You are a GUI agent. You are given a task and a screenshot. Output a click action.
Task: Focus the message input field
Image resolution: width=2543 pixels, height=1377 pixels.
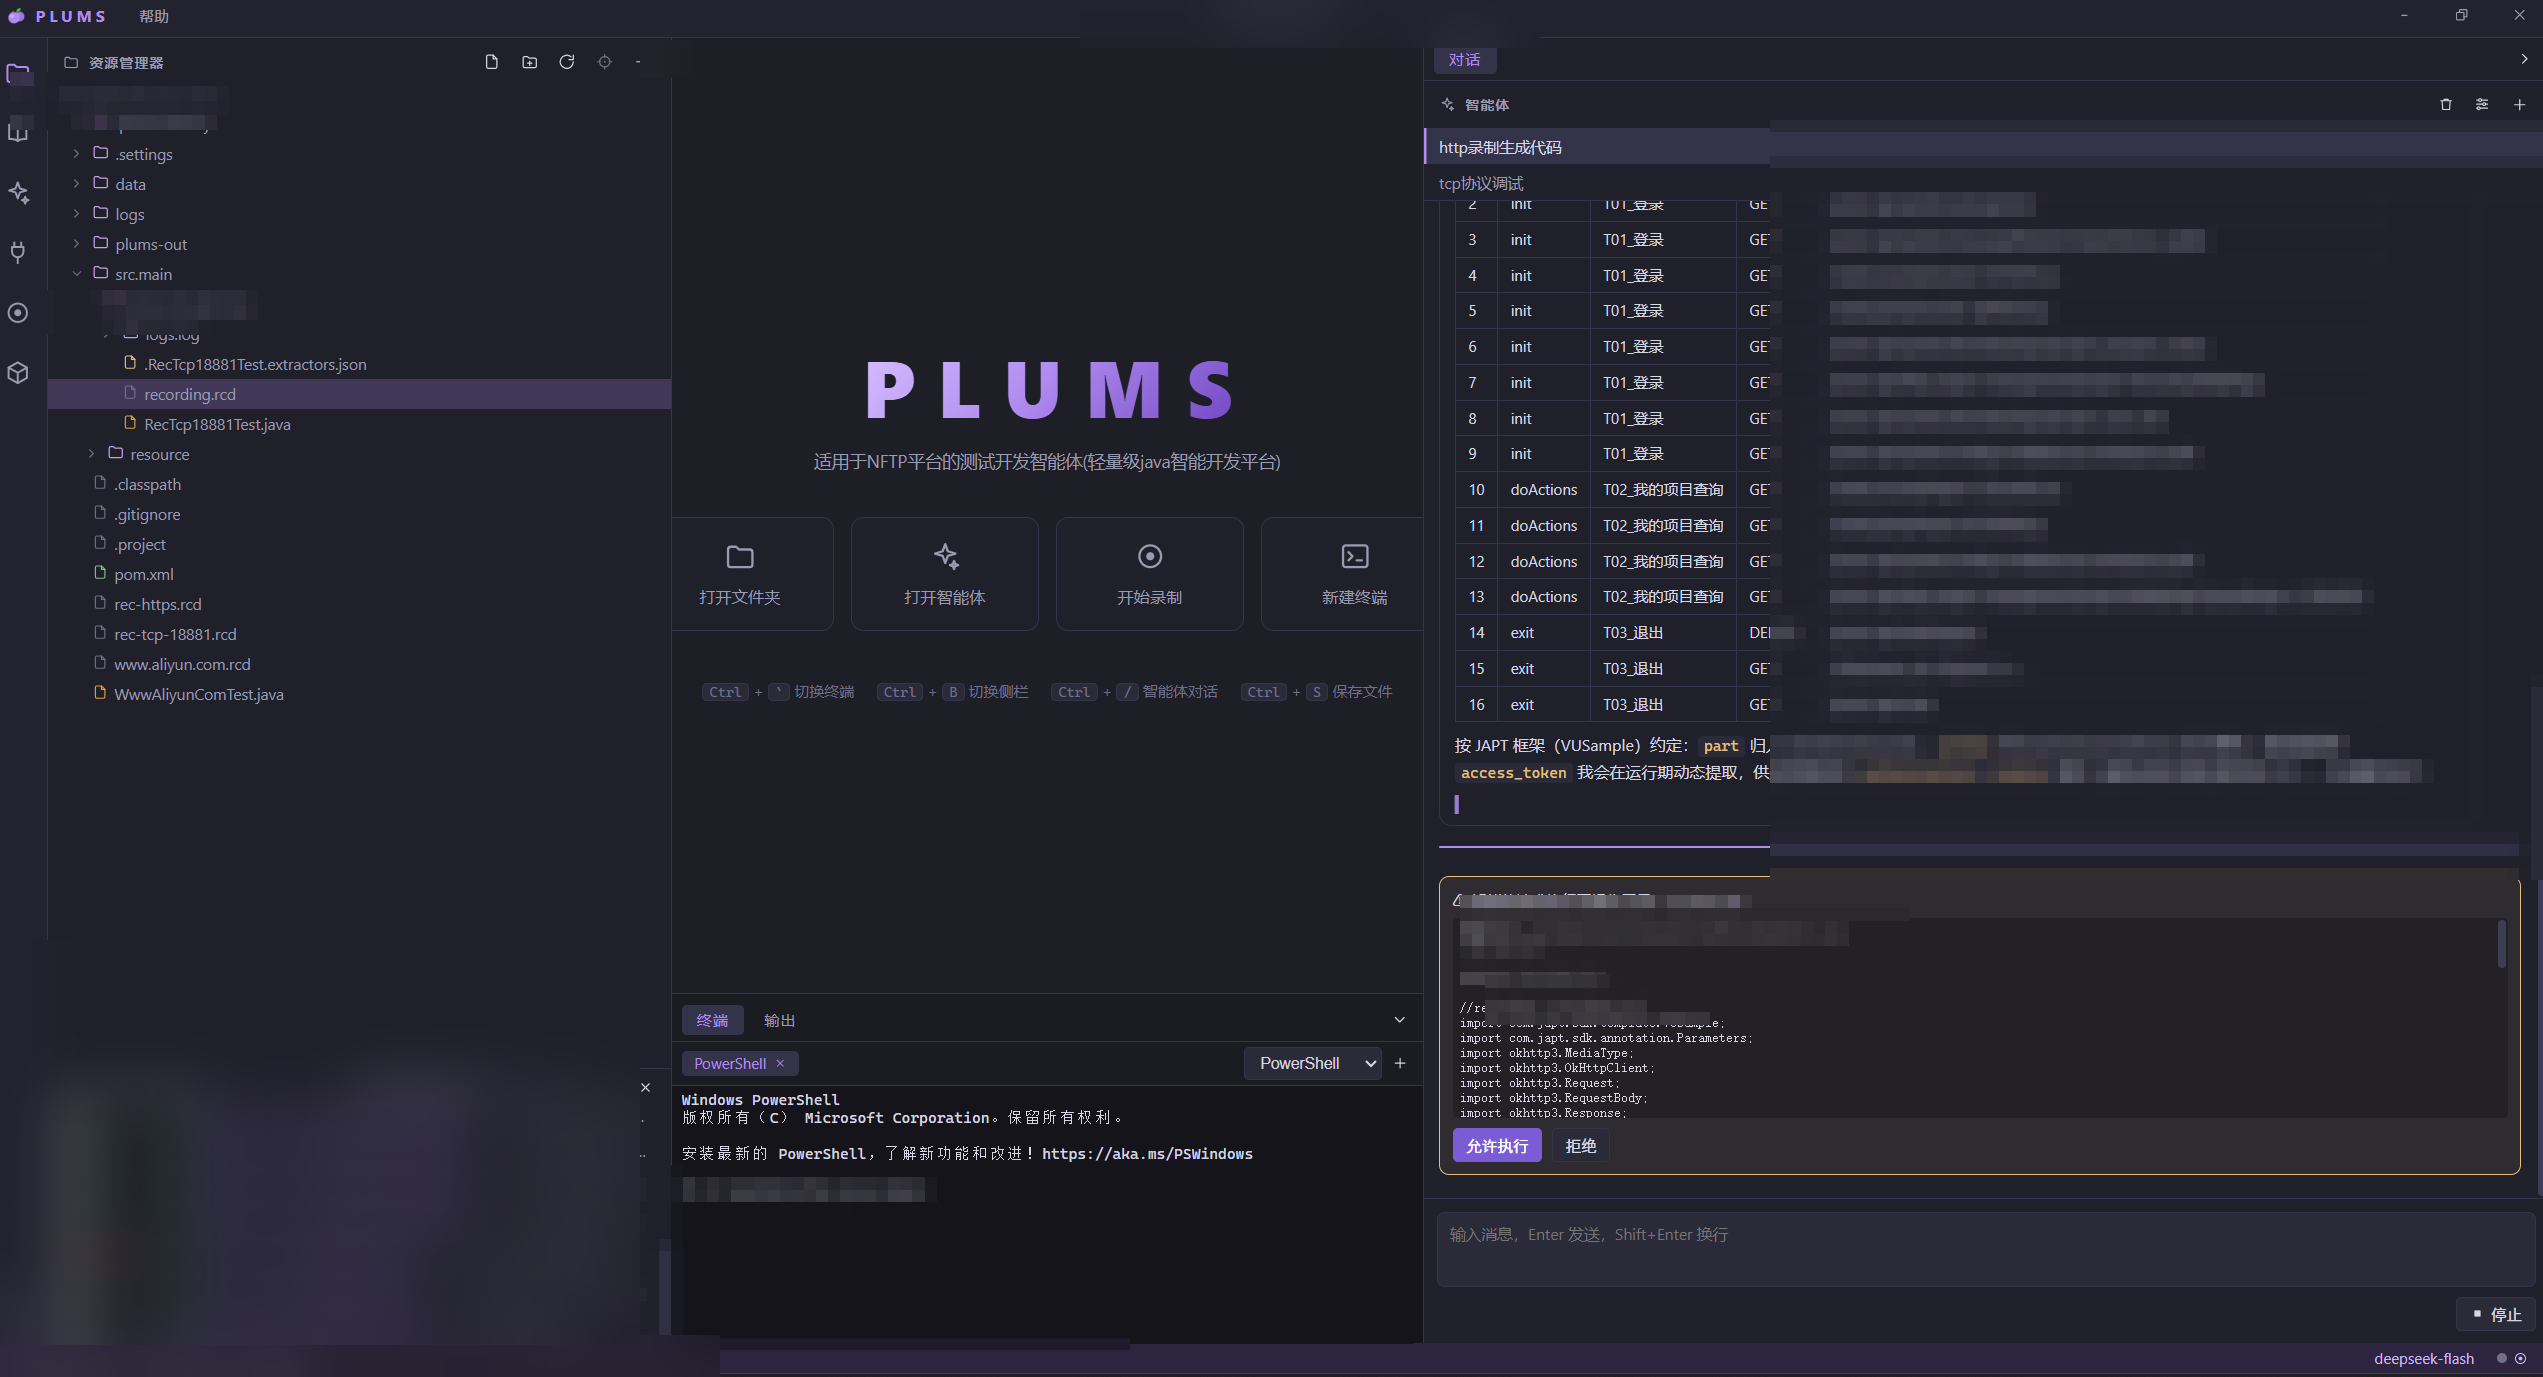(1985, 1249)
